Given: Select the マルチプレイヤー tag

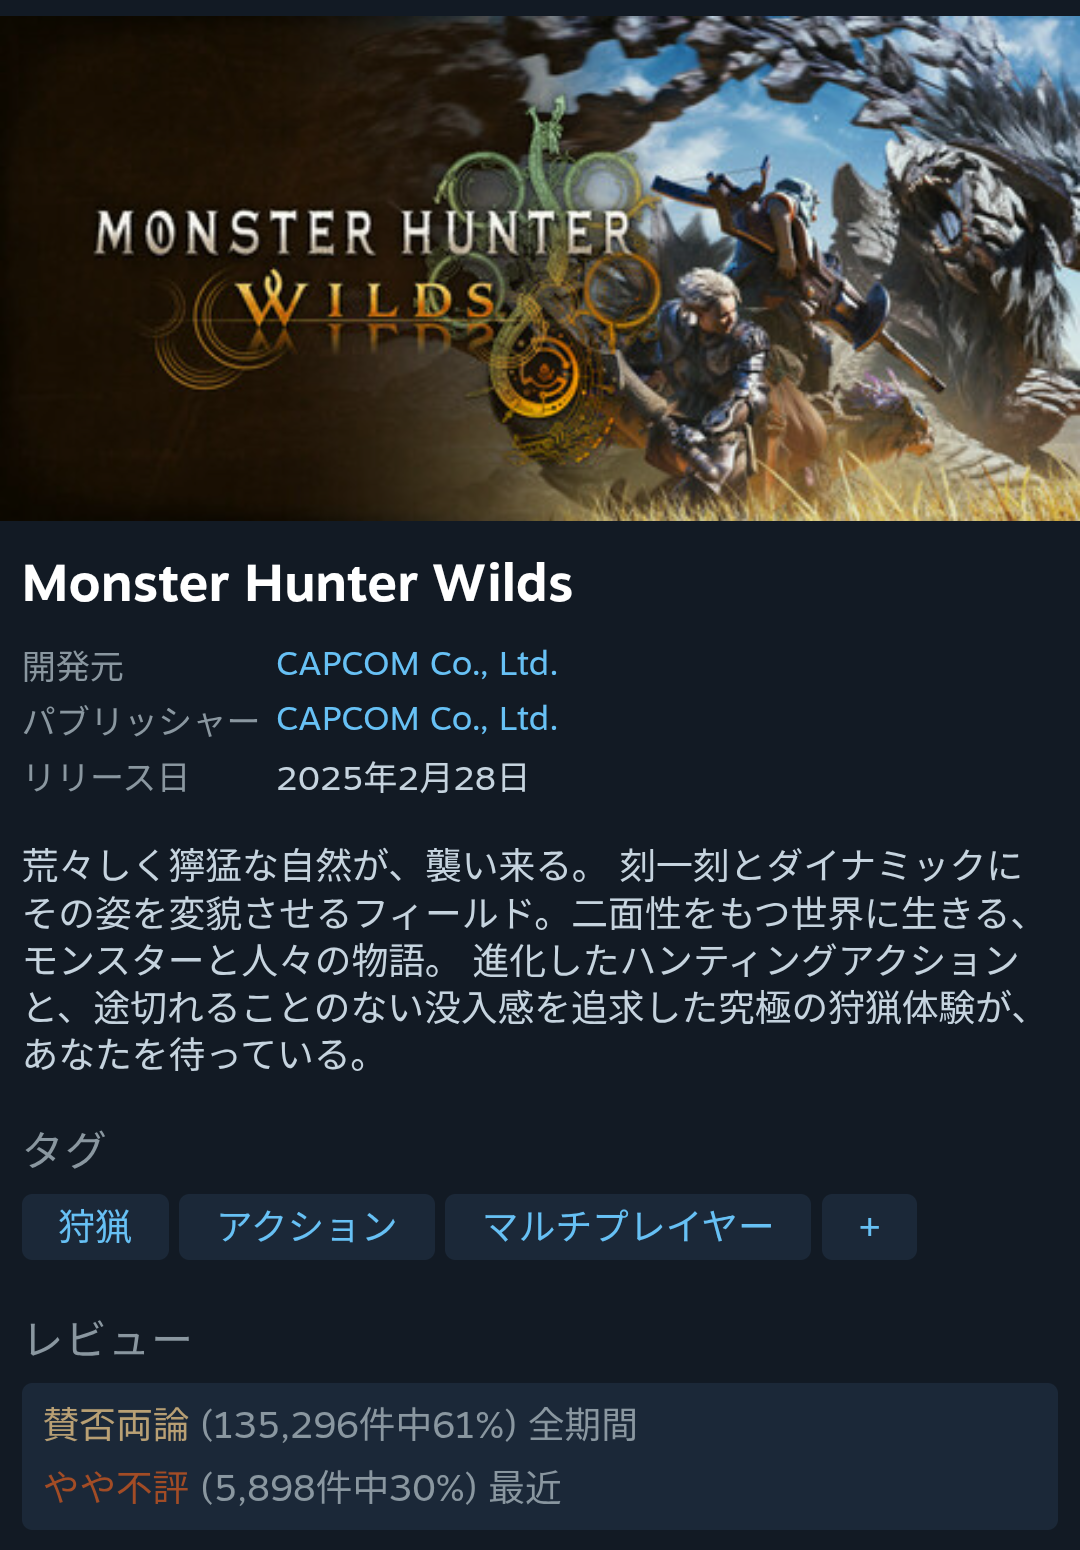Looking at the screenshot, I should point(628,1227).
